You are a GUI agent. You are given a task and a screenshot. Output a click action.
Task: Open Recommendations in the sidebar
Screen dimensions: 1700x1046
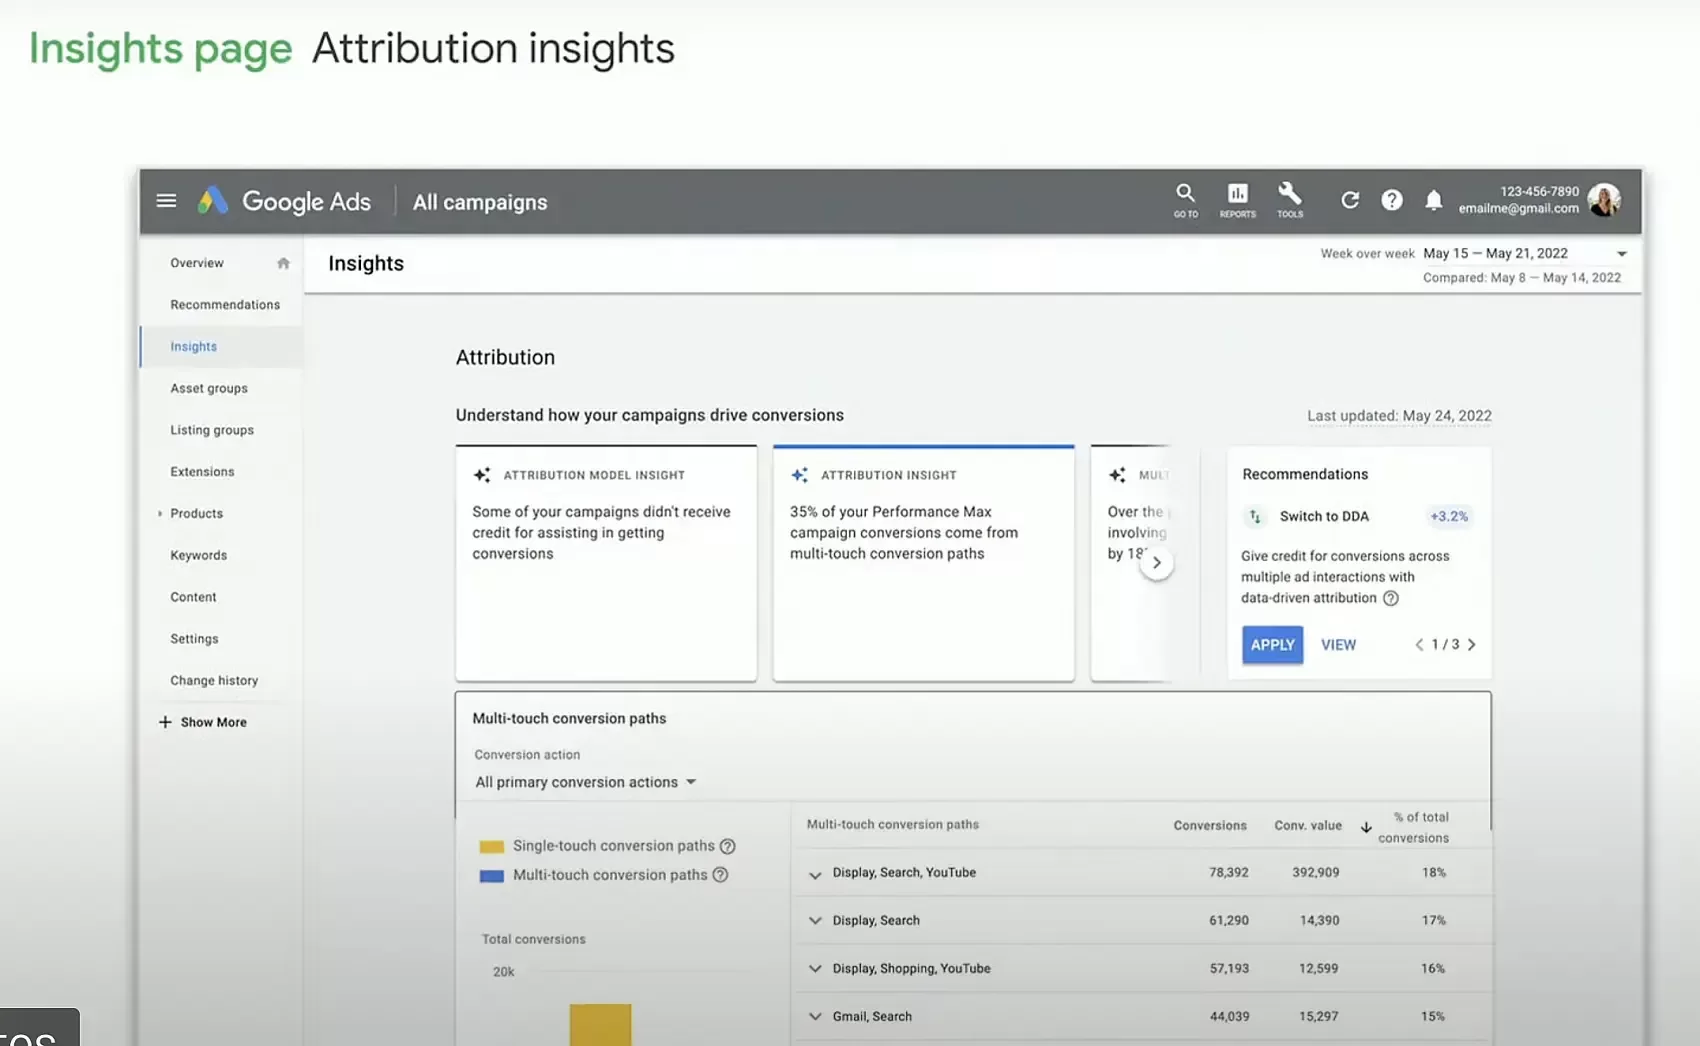pos(225,305)
